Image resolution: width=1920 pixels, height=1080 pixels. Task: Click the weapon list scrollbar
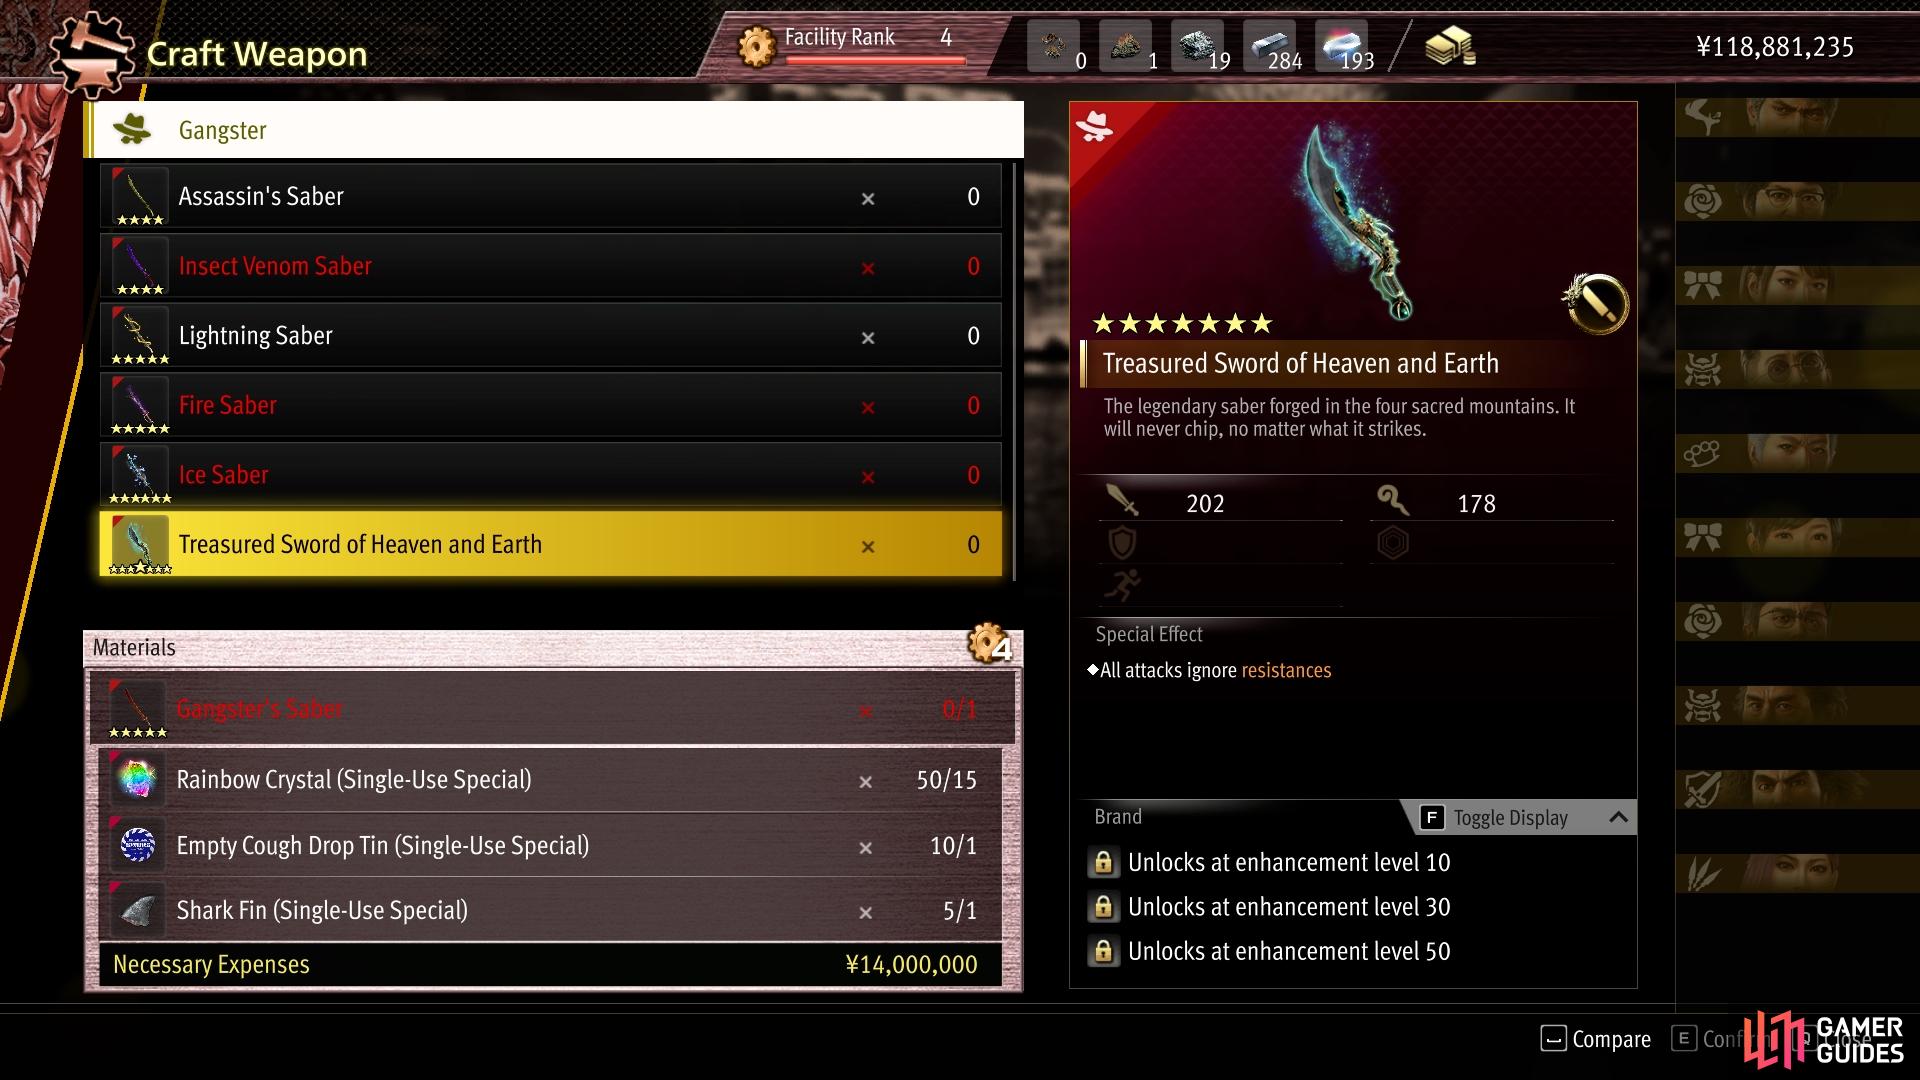[1014, 372]
